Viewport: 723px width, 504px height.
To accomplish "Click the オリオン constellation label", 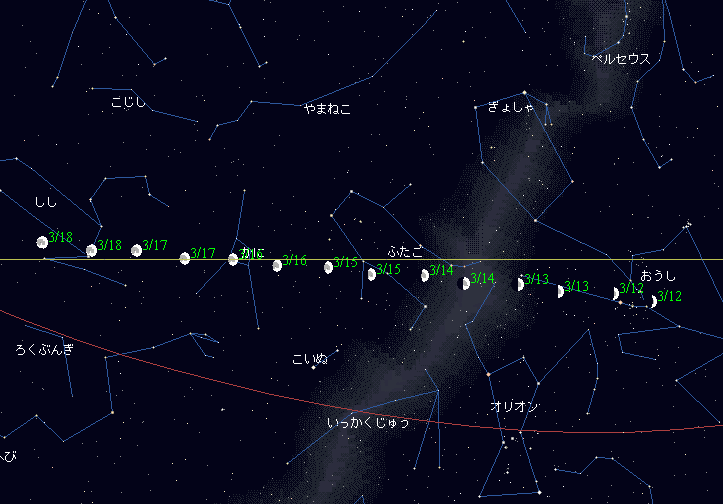I will pos(514,406).
